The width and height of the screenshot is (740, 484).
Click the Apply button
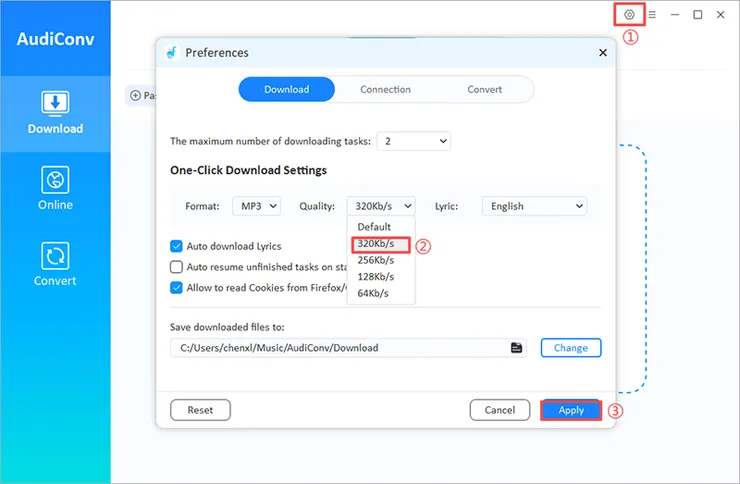[x=571, y=410]
